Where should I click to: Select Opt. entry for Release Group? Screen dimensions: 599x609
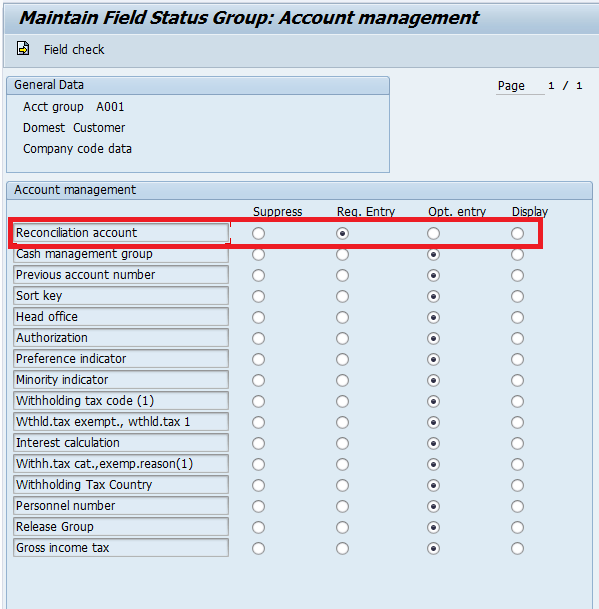(434, 527)
